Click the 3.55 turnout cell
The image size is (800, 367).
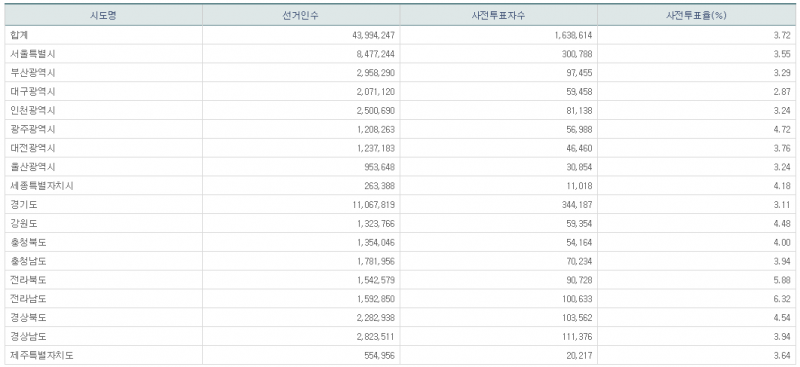tap(783, 54)
